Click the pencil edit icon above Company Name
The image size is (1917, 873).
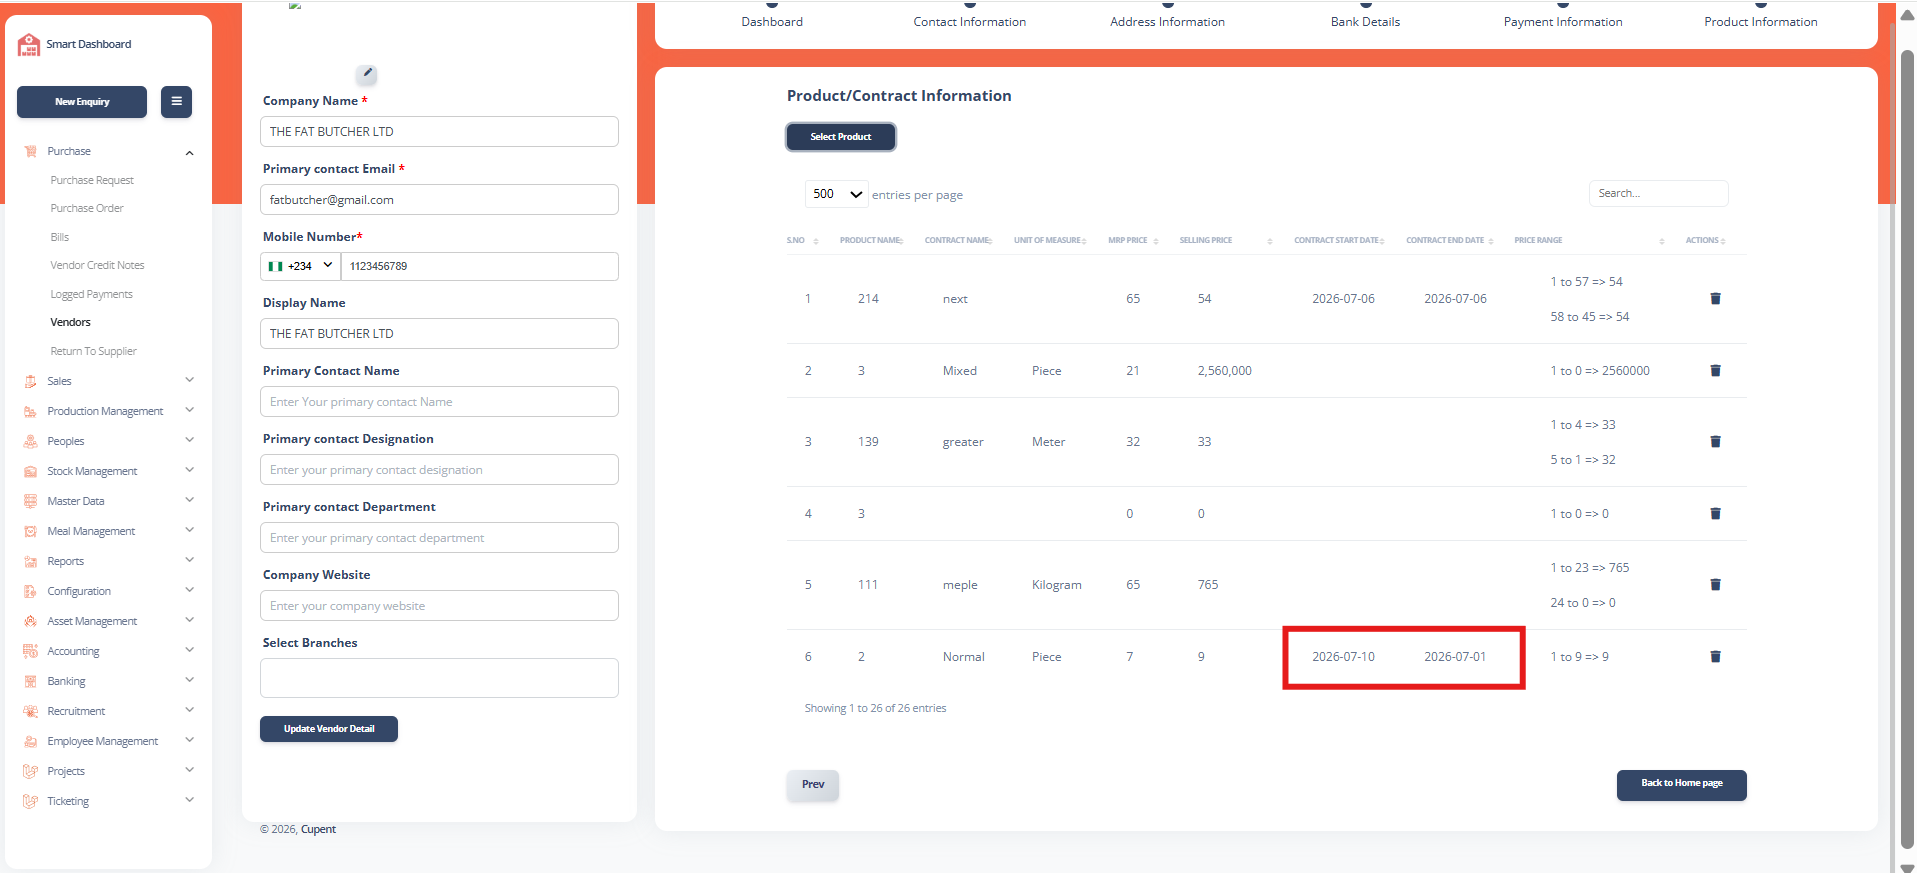click(367, 73)
